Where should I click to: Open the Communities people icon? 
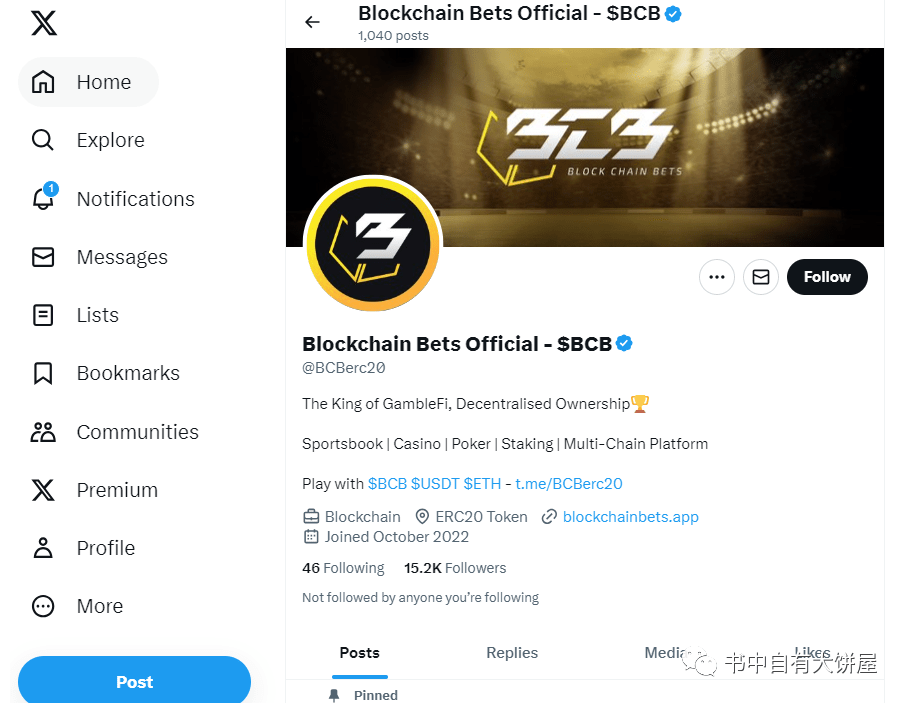click(x=43, y=432)
